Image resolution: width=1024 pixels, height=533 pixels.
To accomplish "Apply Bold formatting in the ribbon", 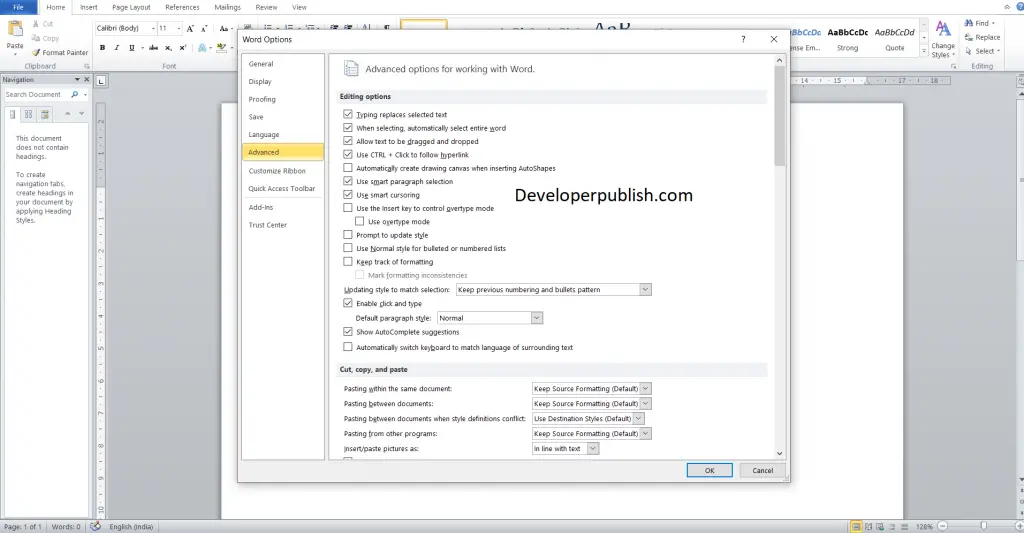I will pyautogui.click(x=103, y=48).
